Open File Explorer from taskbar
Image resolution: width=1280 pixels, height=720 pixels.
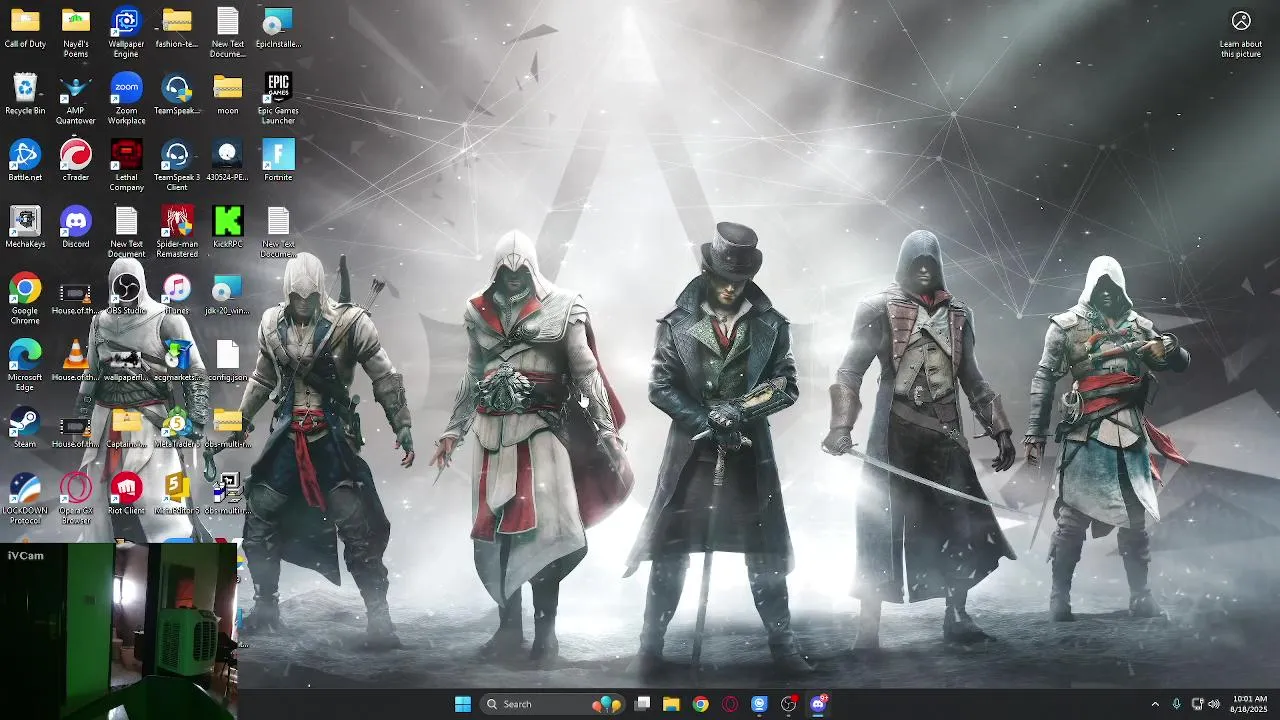coord(671,704)
